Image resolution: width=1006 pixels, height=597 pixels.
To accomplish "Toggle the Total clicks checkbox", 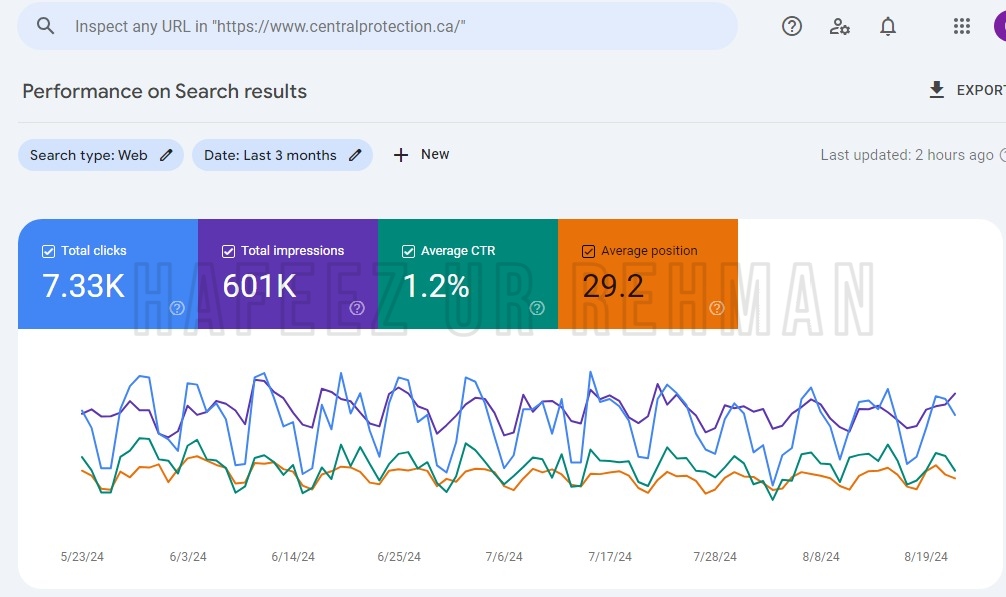I will click(x=48, y=251).
